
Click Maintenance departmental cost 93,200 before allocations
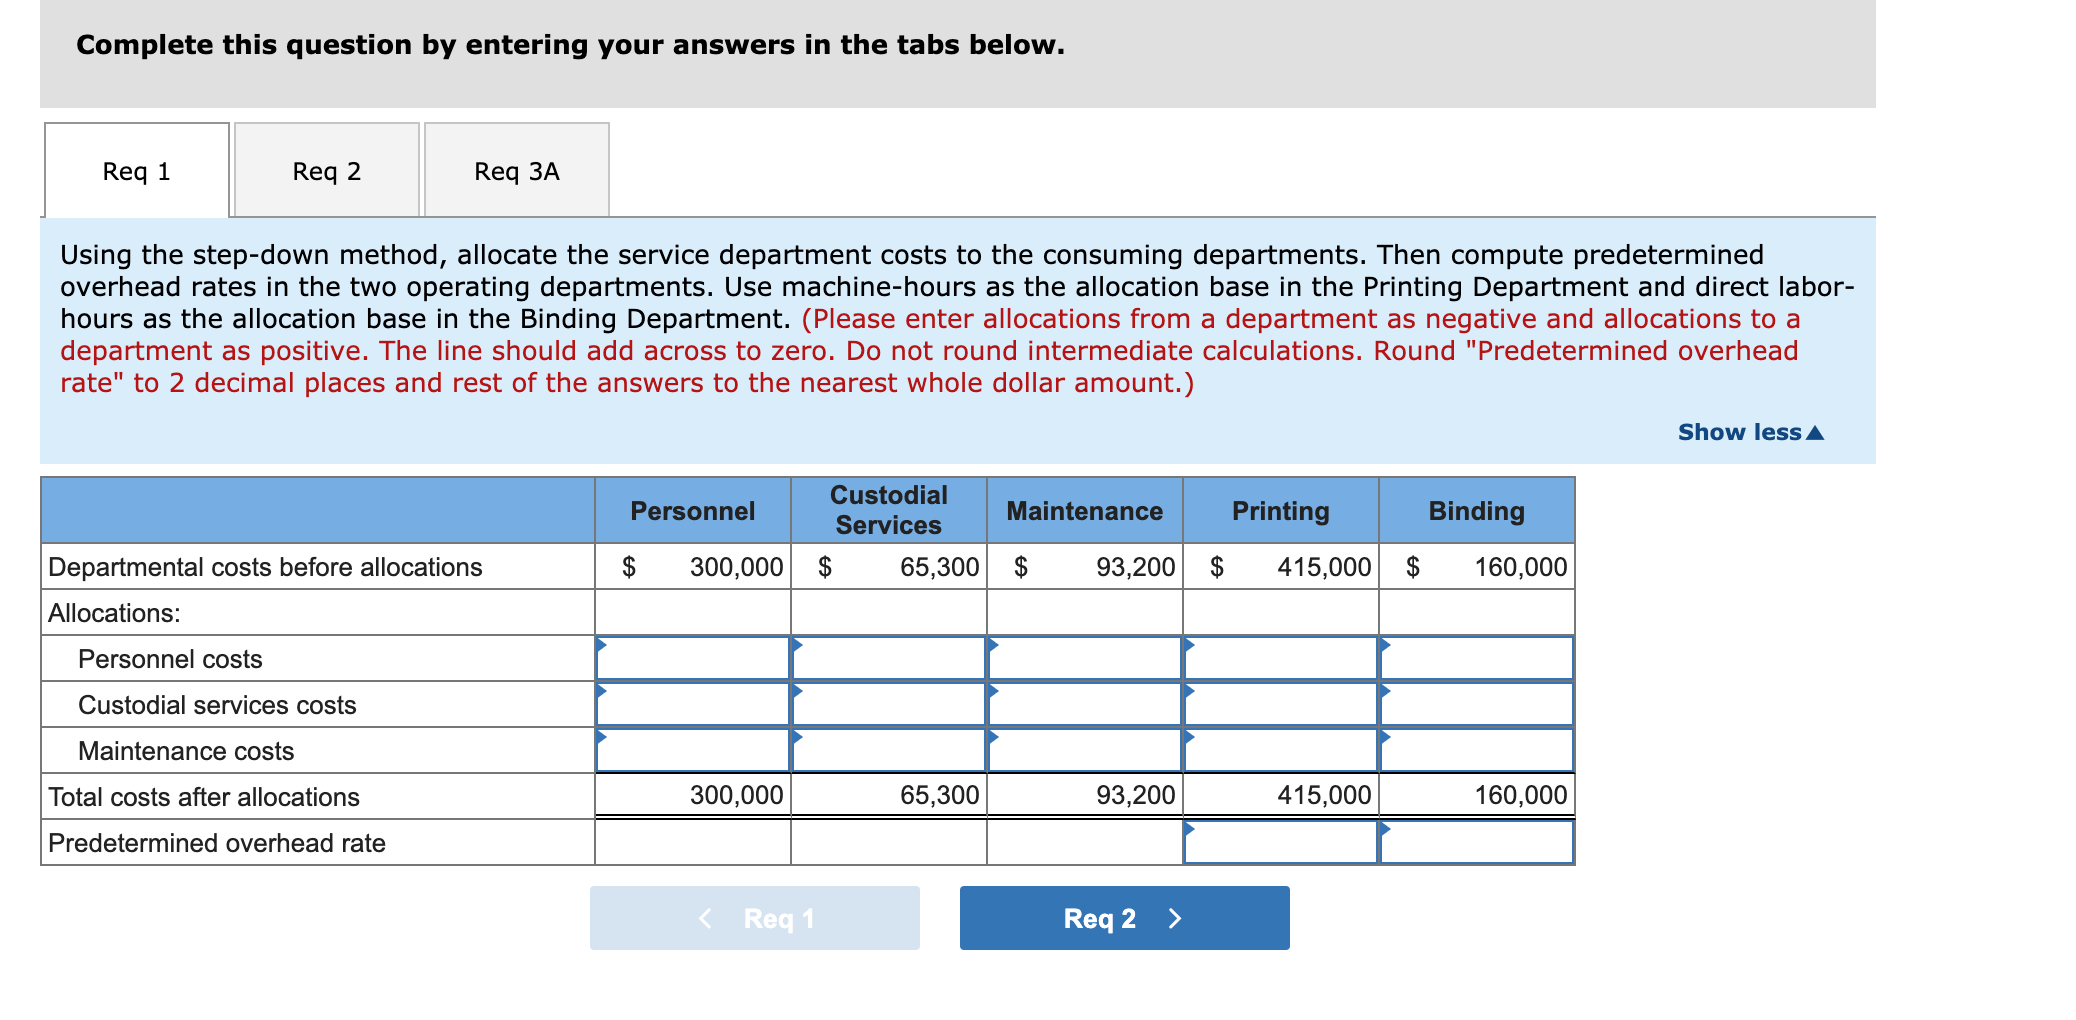[1135, 567]
